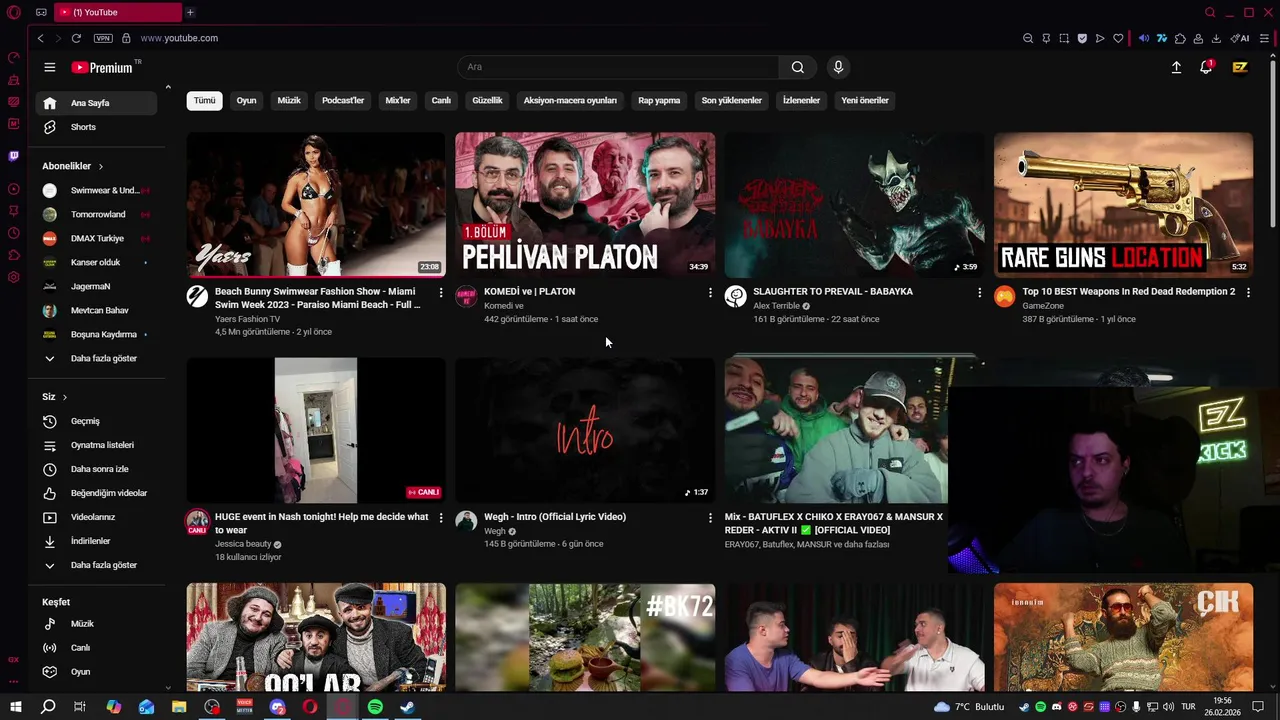Click the snapshot capture toolbar icon

(x=1064, y=38)
